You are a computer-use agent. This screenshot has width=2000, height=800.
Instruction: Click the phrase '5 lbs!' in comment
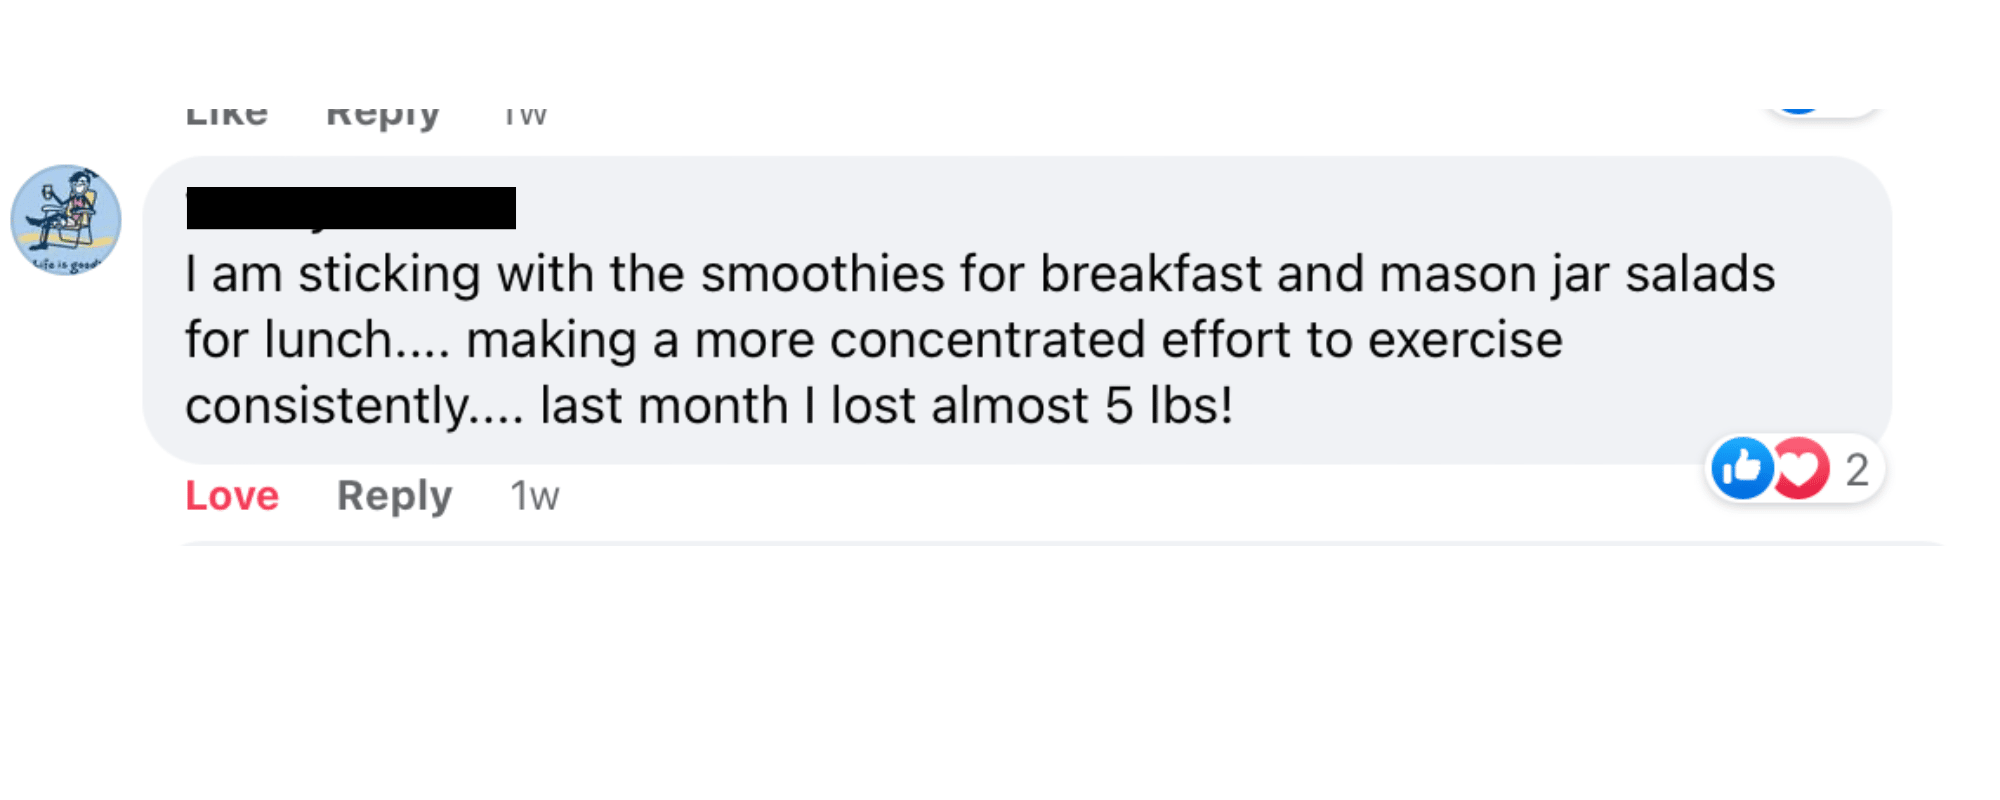(1169, 406)
